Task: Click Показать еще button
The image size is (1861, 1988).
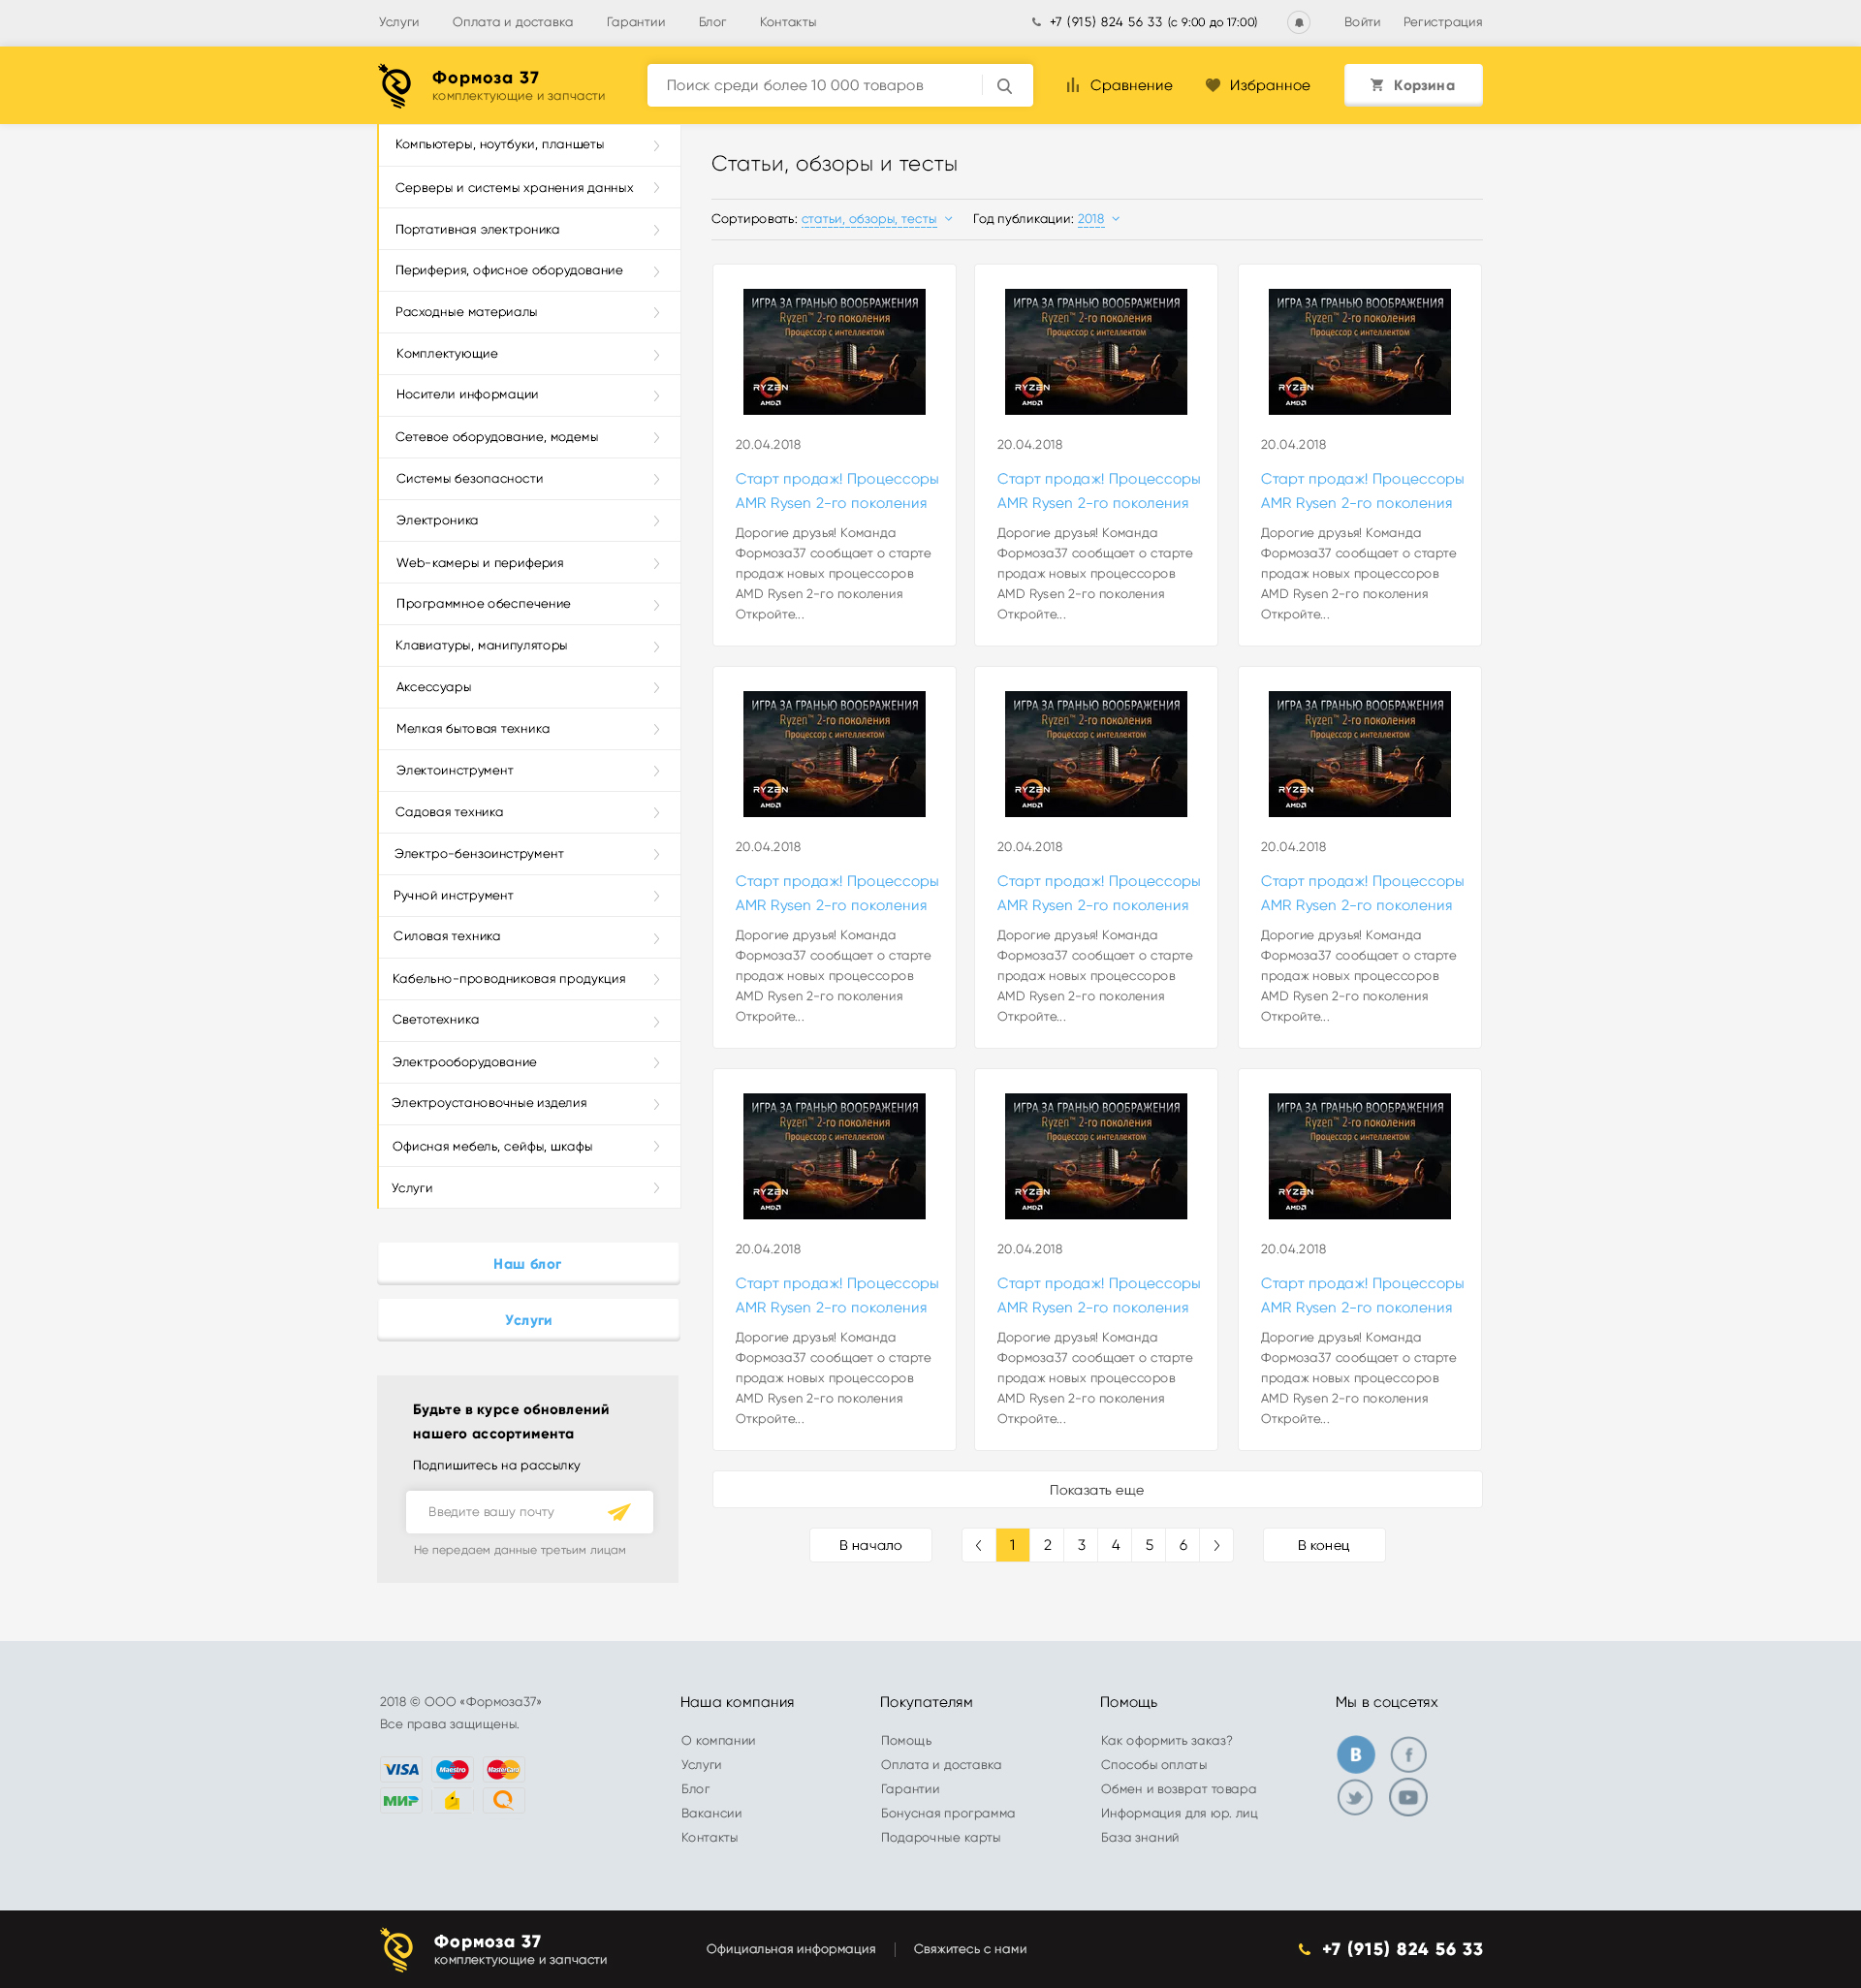Action: click(1097, 1490)
